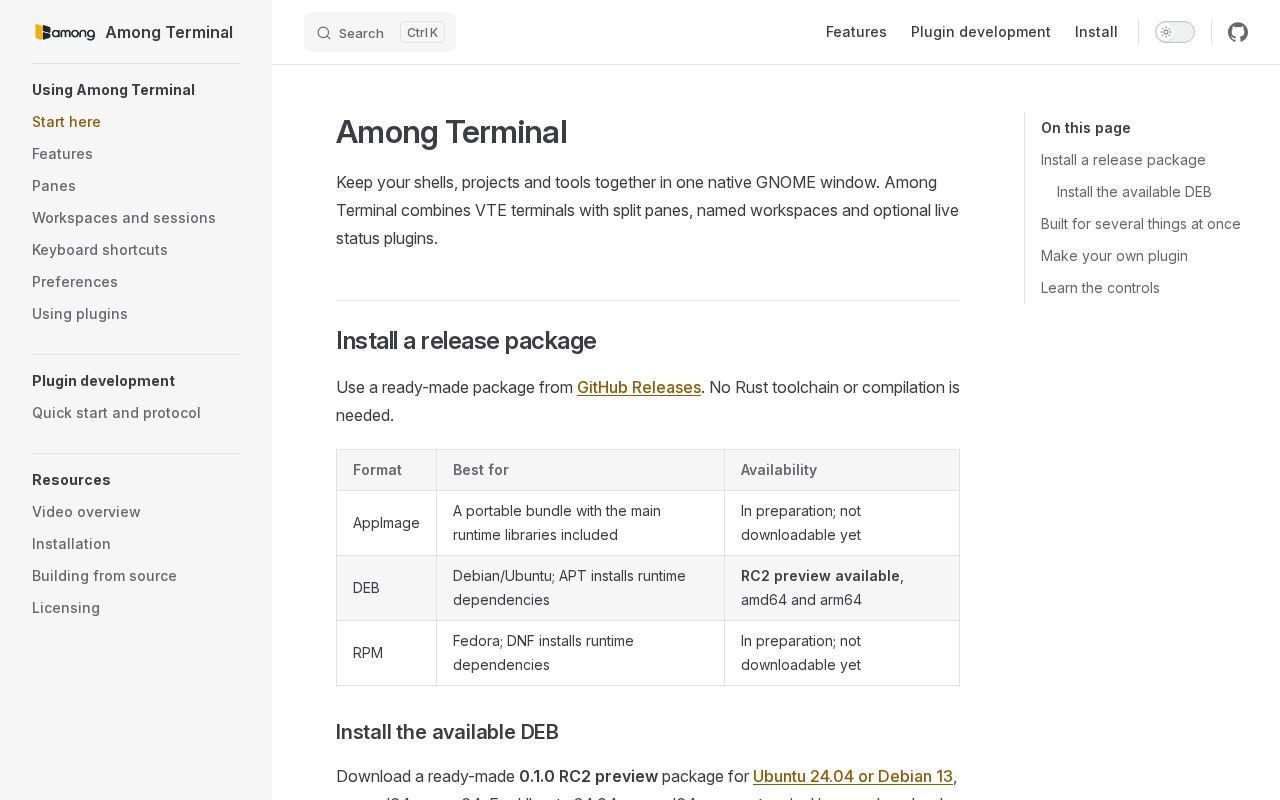1280x800 pixels.
Task: Open Preferences in the sidebar
Action: coord(75,282)
